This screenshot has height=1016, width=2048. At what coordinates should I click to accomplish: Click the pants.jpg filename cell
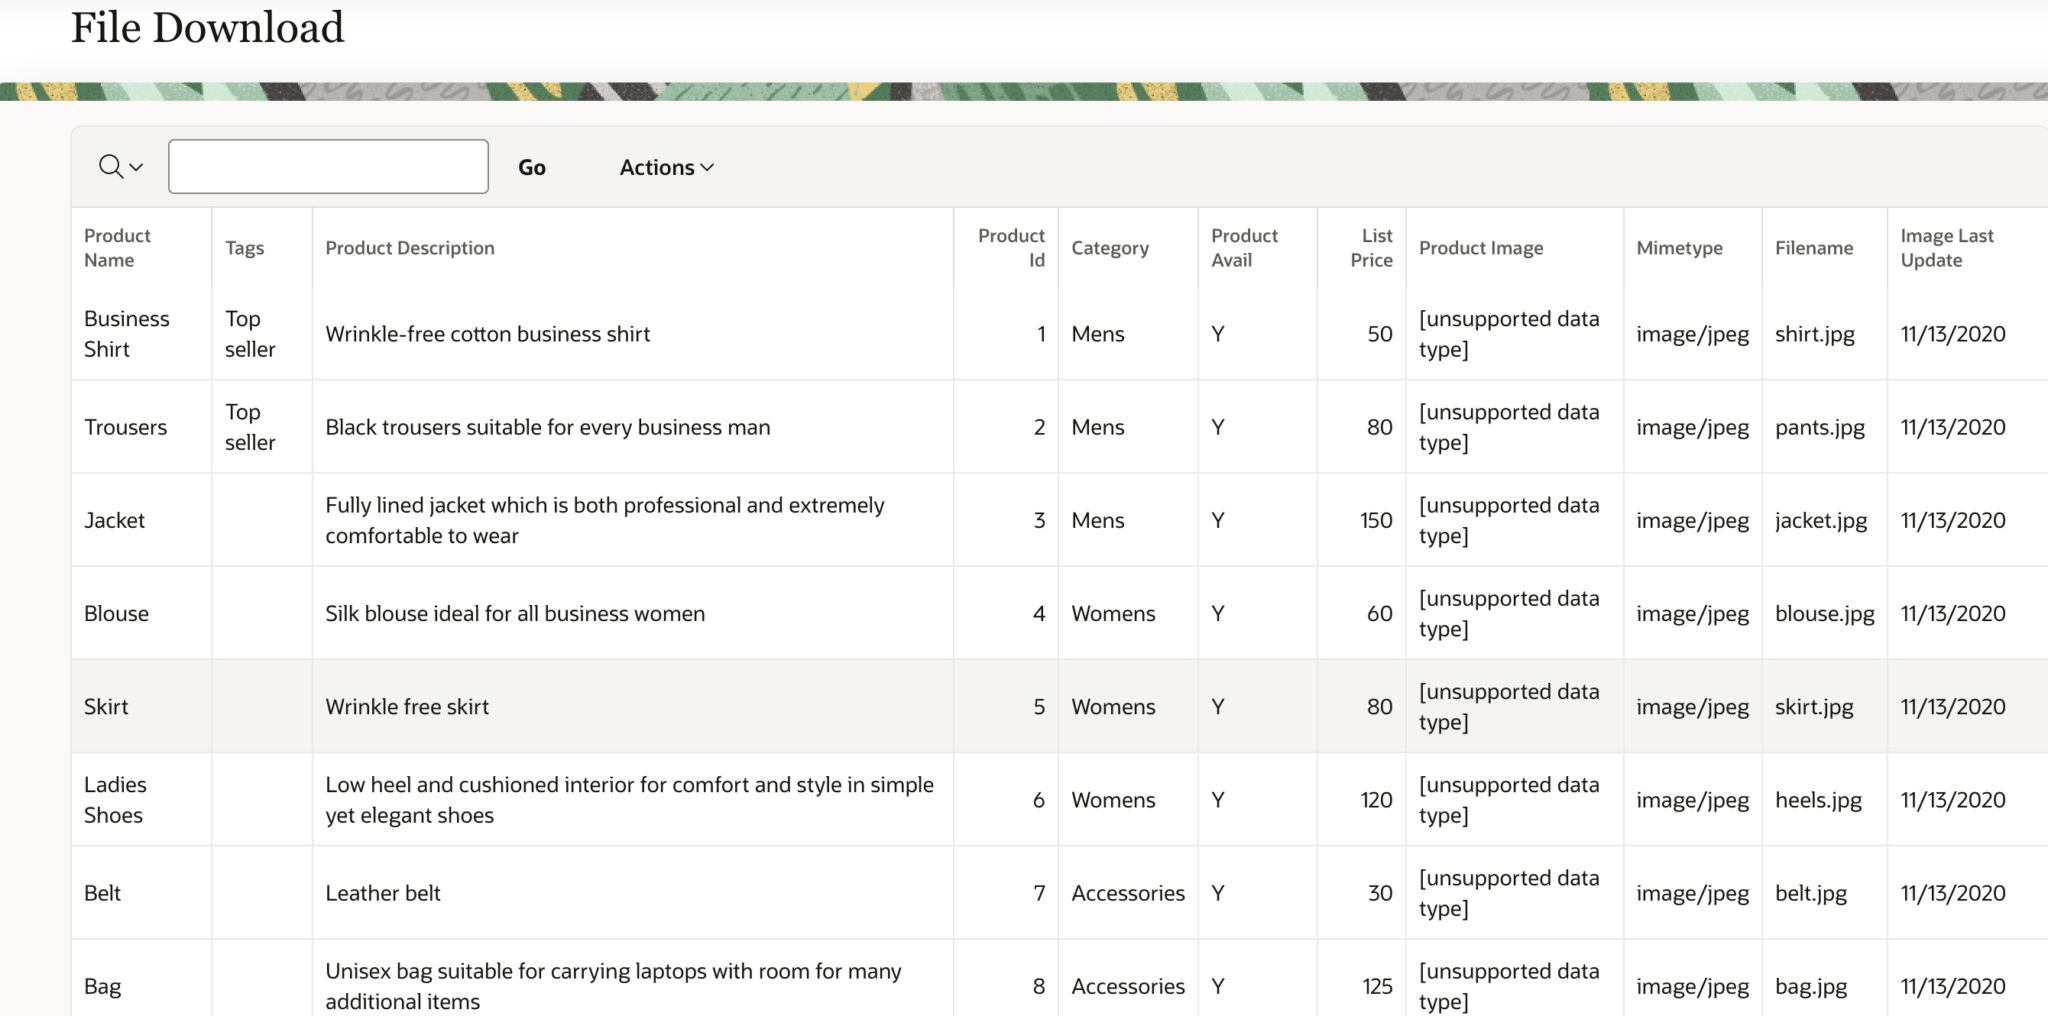1819,427
